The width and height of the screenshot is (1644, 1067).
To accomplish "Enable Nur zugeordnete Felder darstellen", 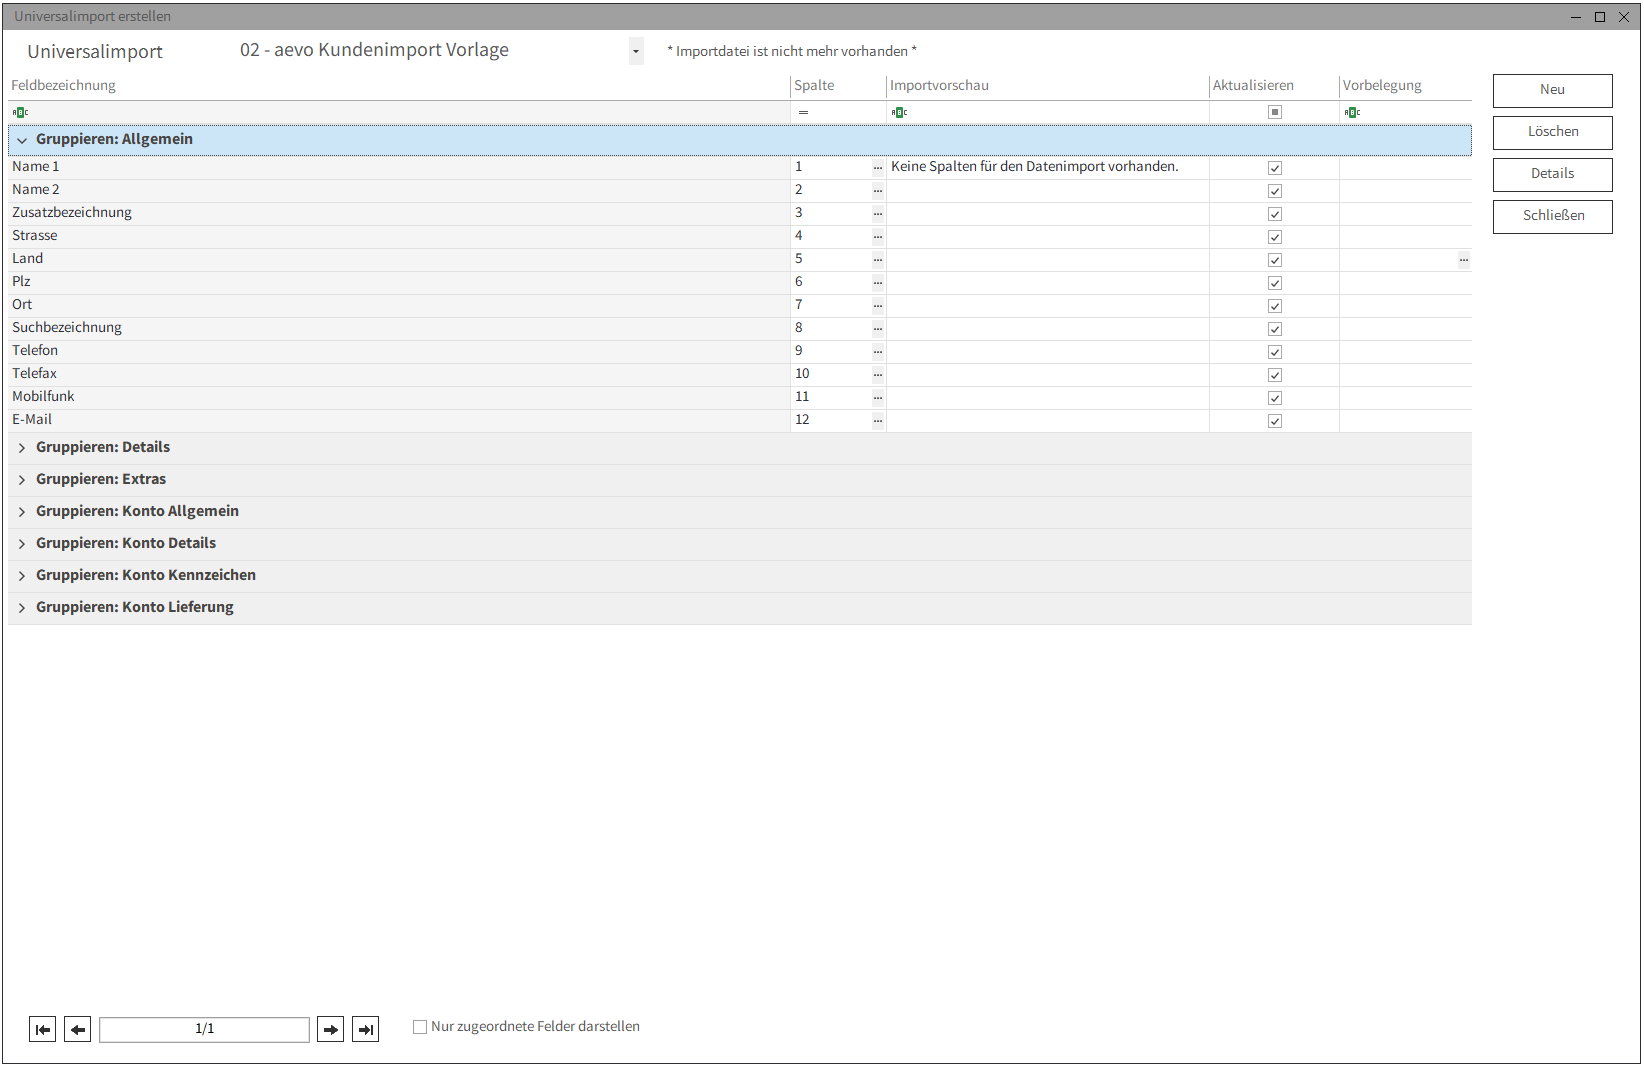I will click(420, 1027).
